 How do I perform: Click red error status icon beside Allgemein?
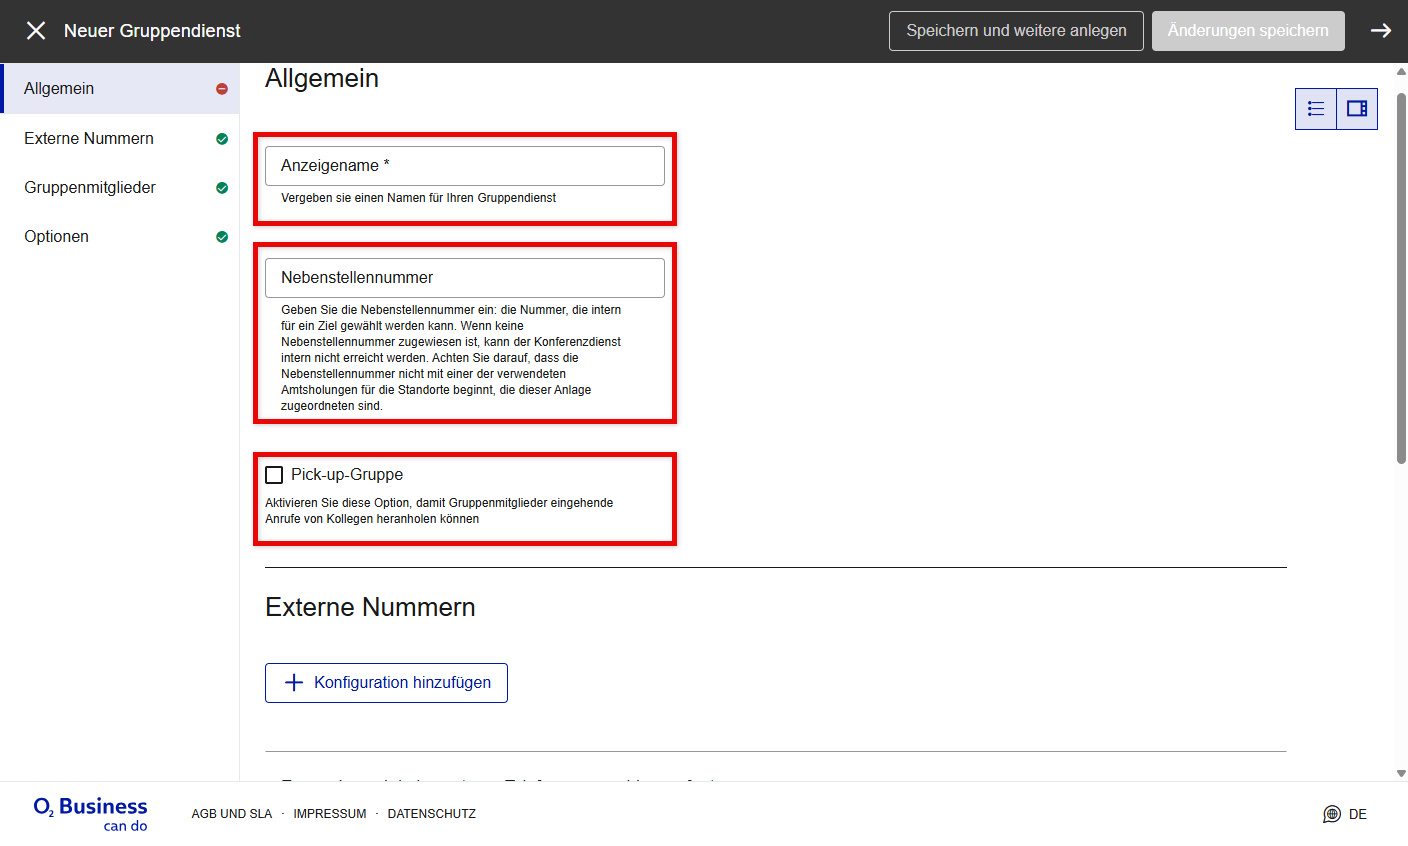(x=222, y=89)
